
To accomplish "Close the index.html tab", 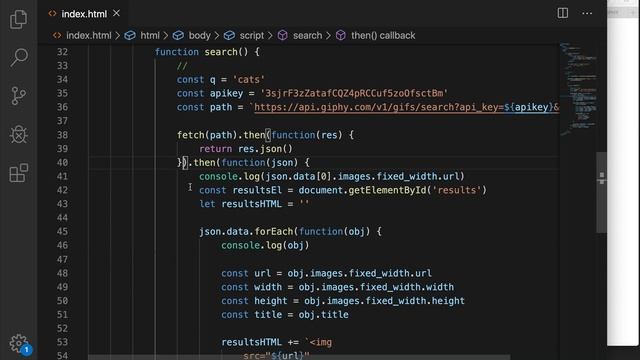I will coord(116,13).
